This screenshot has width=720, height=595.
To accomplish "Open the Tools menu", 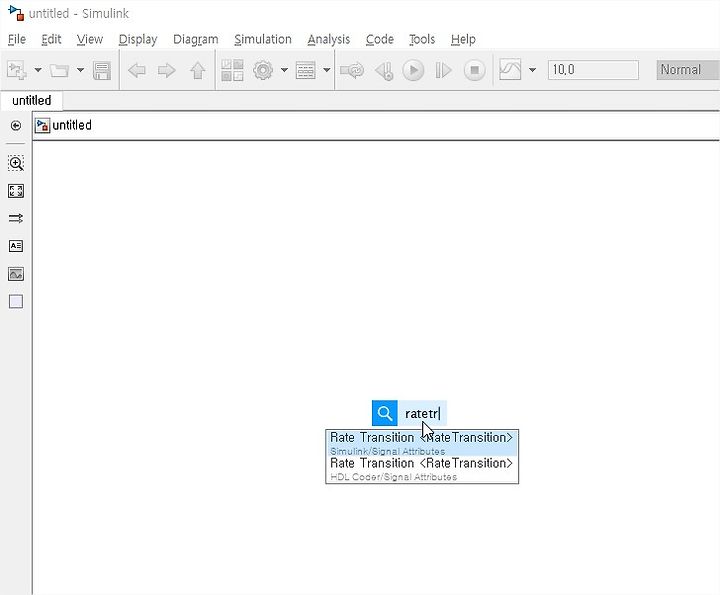I will 422,39.
